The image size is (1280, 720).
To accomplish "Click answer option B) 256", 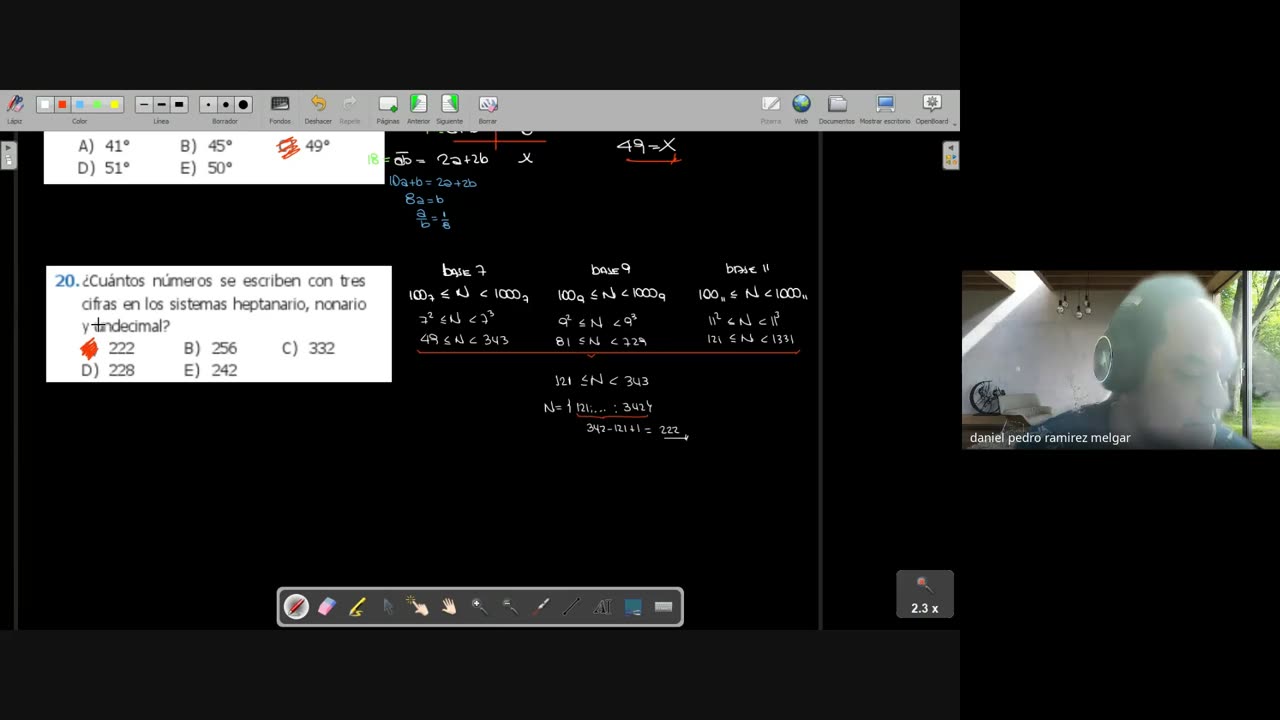I will tap(210, 348).
